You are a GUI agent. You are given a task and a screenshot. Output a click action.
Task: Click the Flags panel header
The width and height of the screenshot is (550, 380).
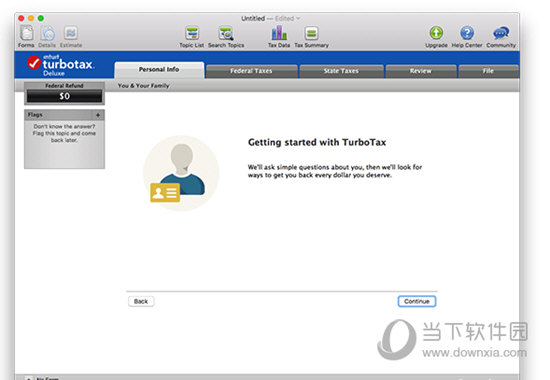coord(64,115)
